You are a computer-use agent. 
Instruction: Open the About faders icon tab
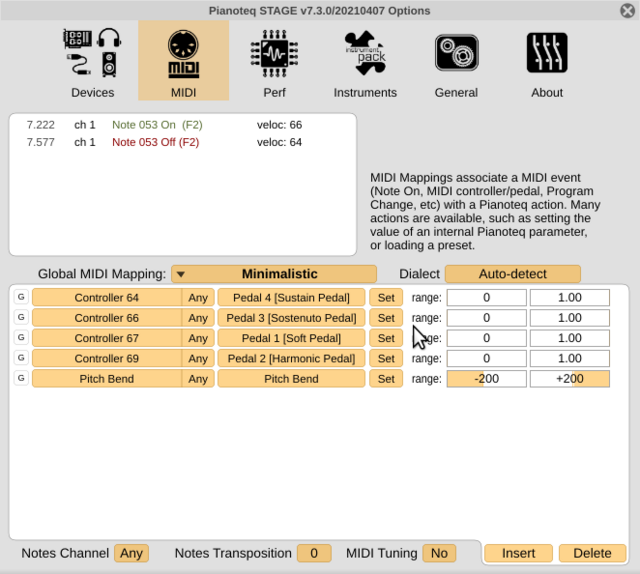point(547,53)
